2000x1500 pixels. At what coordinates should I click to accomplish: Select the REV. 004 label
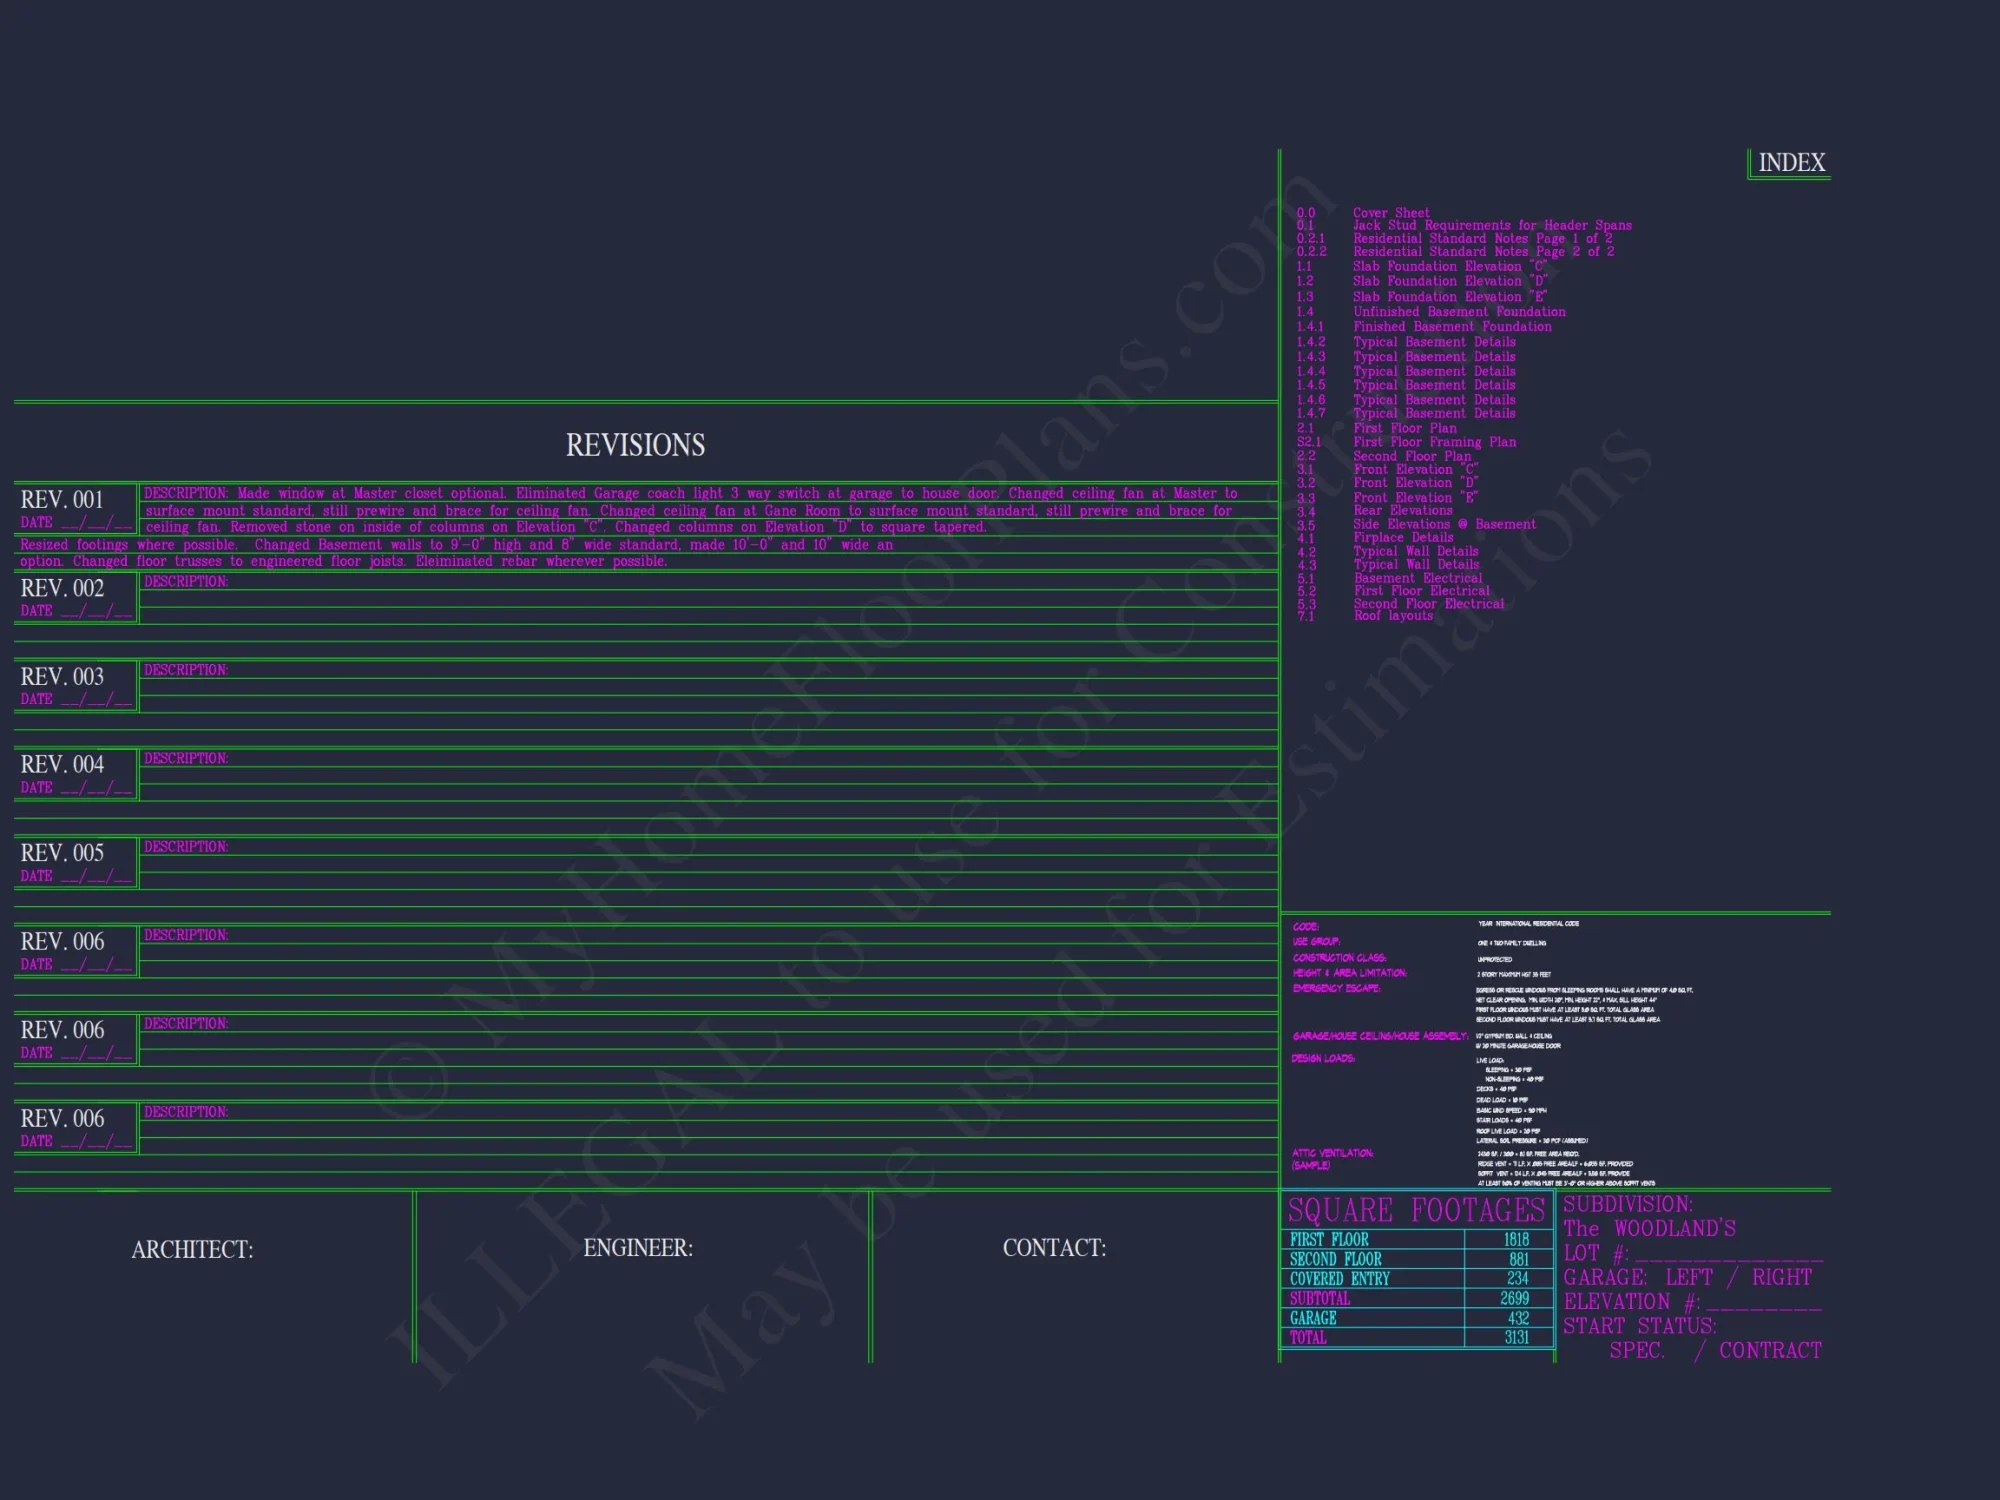[62, 765]
